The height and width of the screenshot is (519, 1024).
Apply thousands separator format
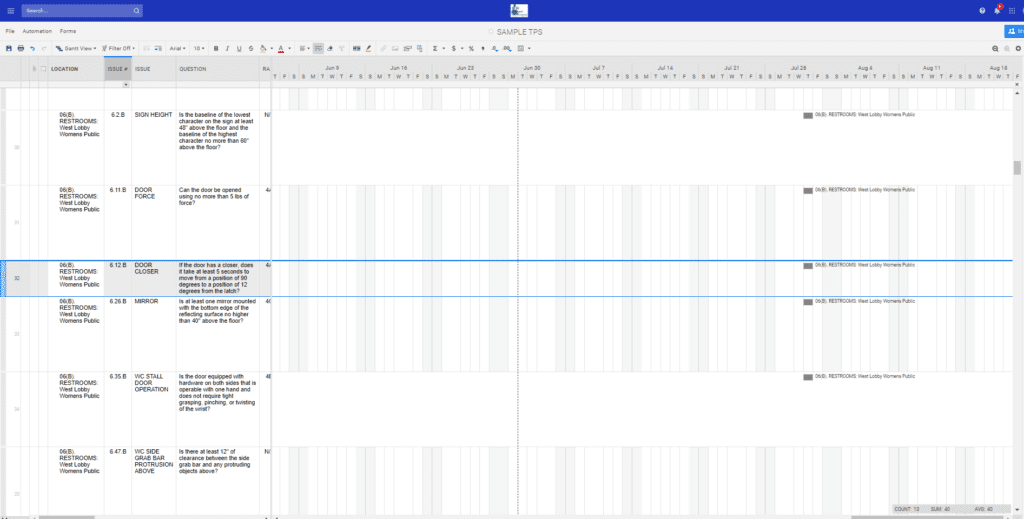tap(483, 48)
